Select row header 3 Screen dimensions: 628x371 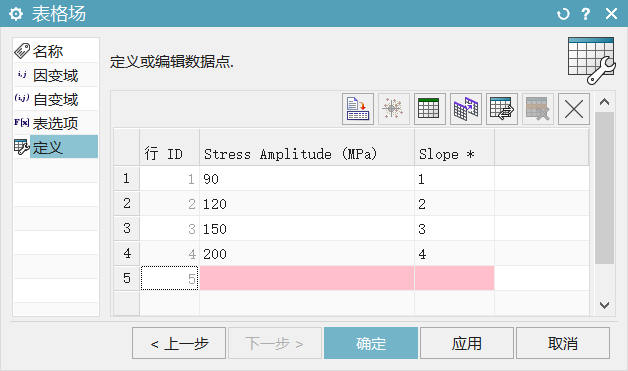coord(127,228)
